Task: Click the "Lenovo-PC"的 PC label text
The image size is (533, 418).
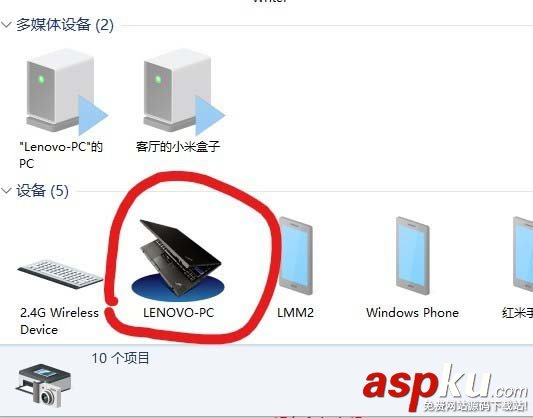Action: click(61, 155)
